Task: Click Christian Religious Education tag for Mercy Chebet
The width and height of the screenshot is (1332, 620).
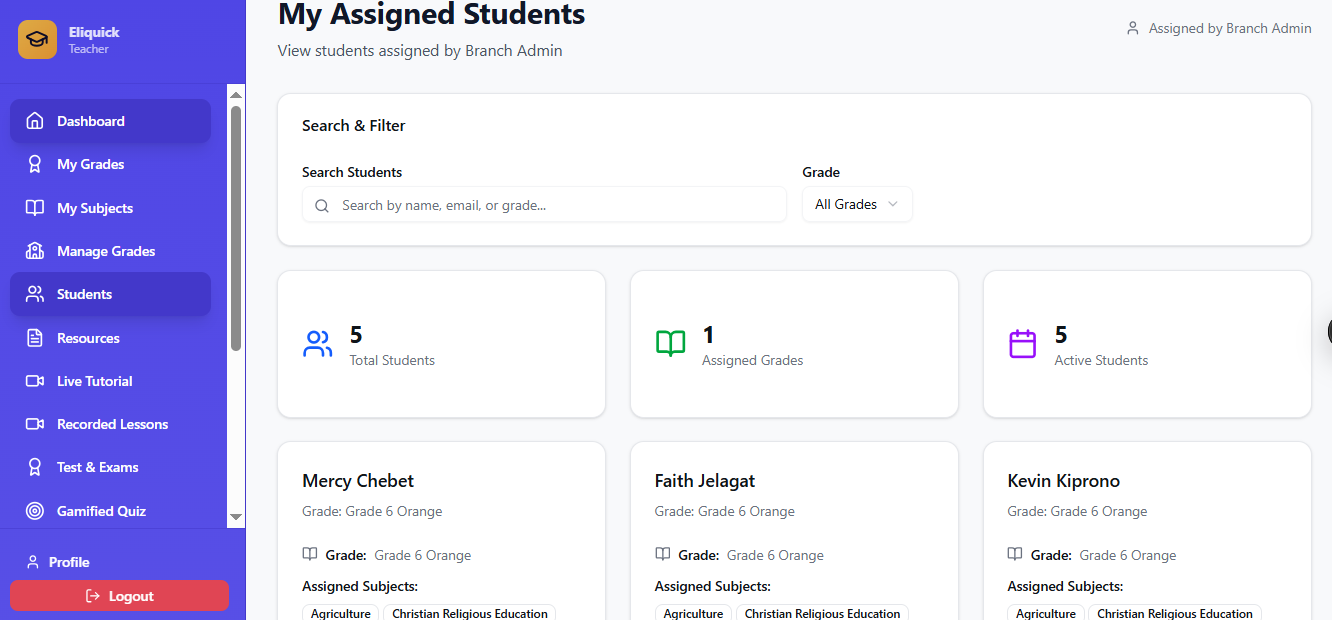Action: (x=469, y=613)
